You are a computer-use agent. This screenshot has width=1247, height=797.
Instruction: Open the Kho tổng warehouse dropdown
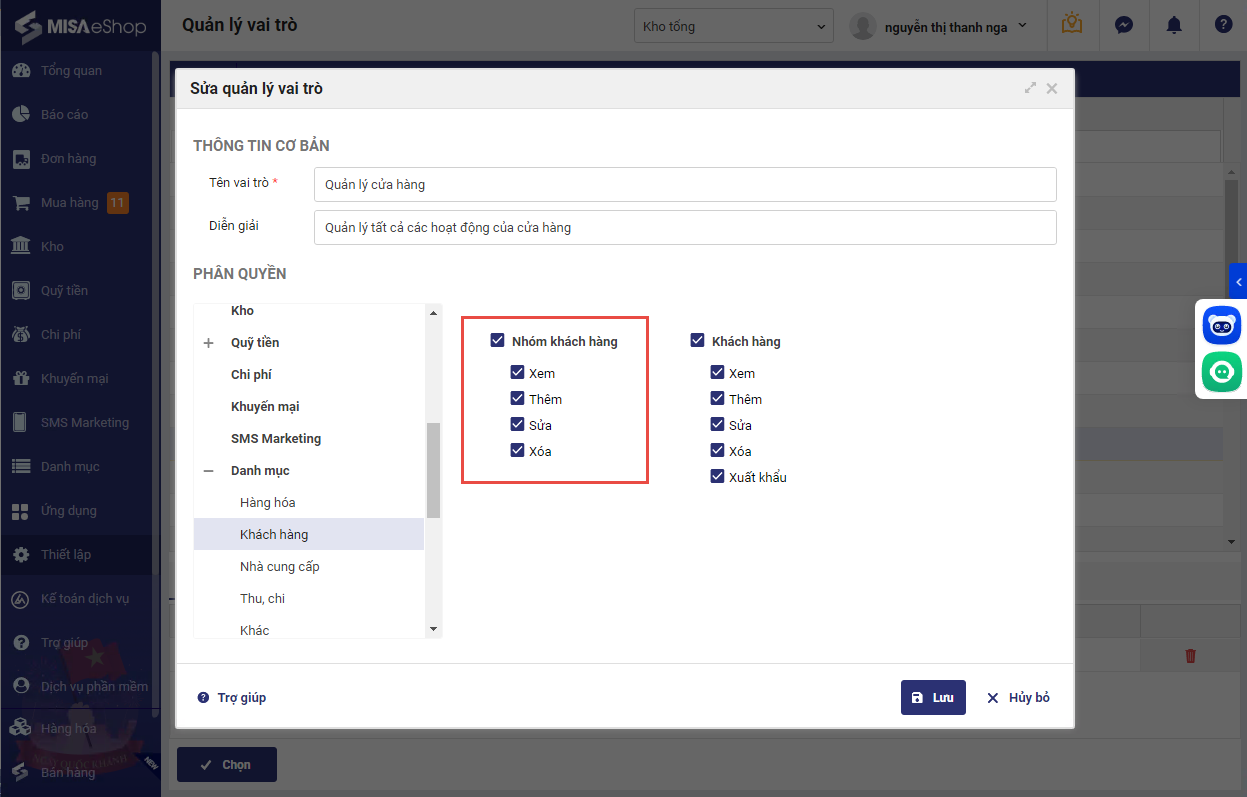(733, 26)
